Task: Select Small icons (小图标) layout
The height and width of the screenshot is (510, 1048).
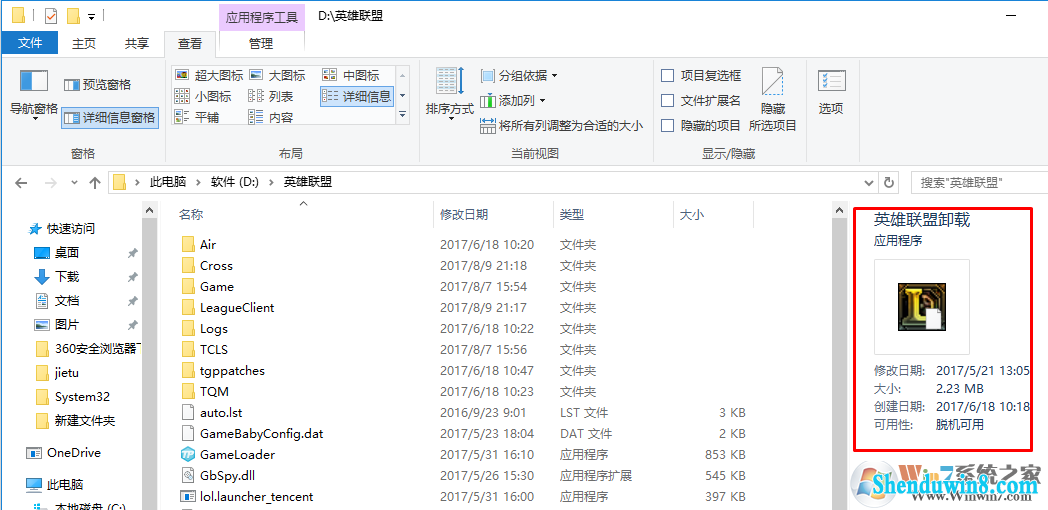Action: 203,96
